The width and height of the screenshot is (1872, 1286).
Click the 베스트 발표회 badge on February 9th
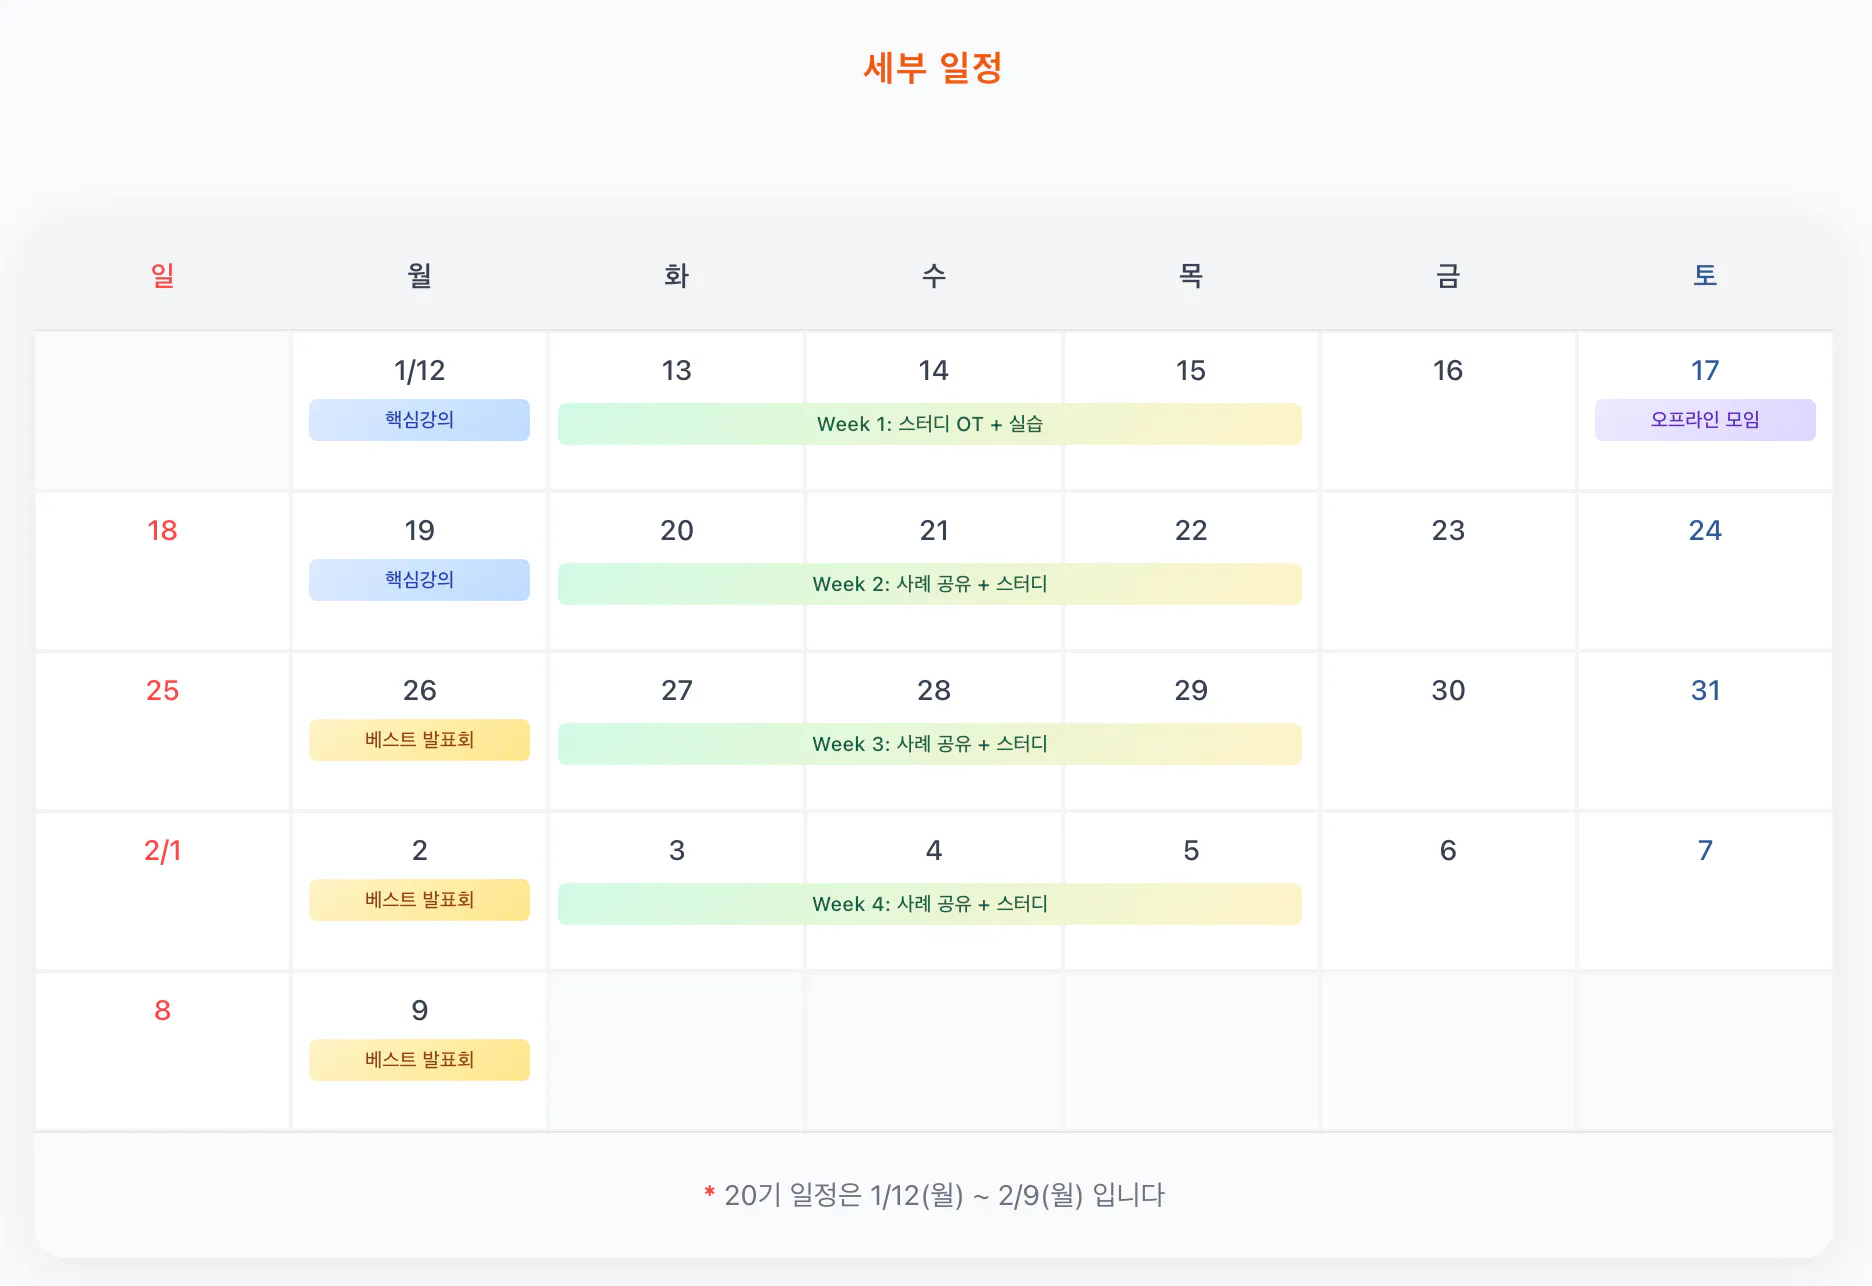coord(419,1059)
